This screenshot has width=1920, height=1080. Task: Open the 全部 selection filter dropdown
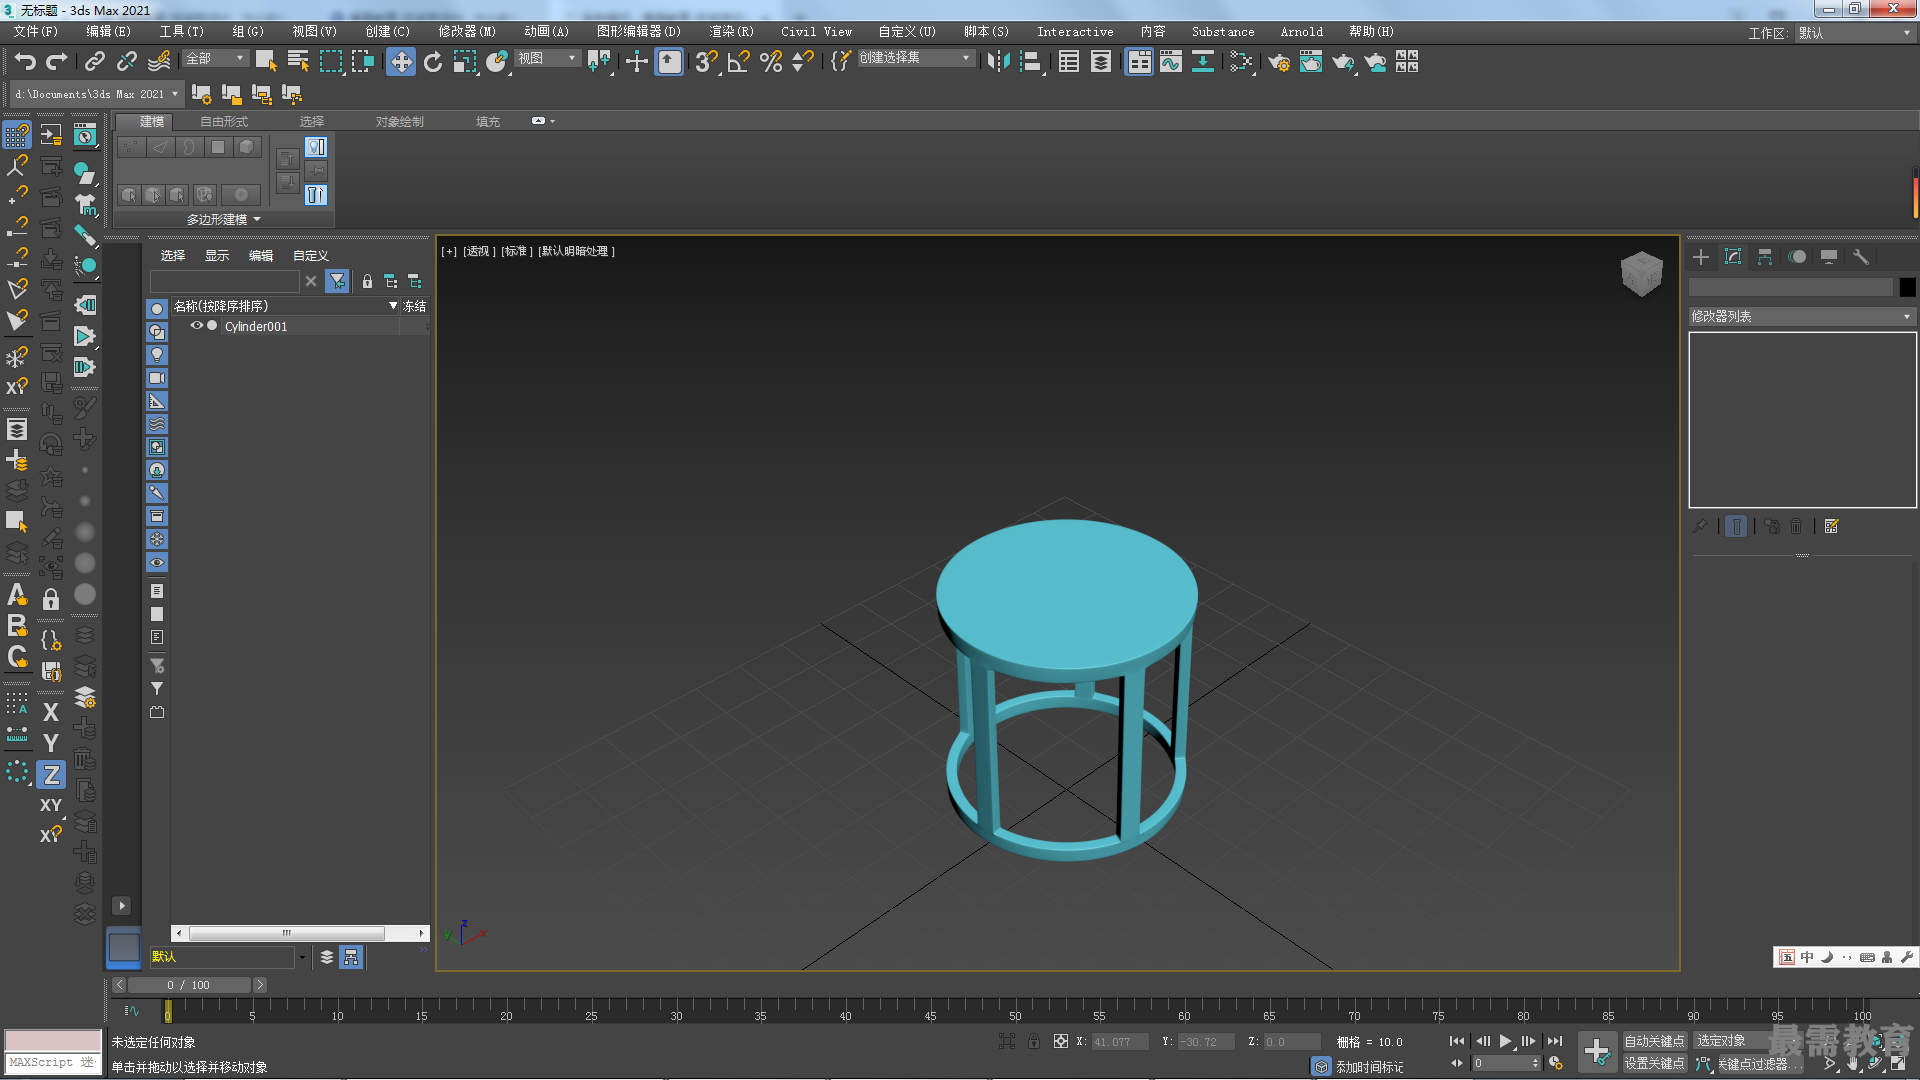[x=215, y=59]
